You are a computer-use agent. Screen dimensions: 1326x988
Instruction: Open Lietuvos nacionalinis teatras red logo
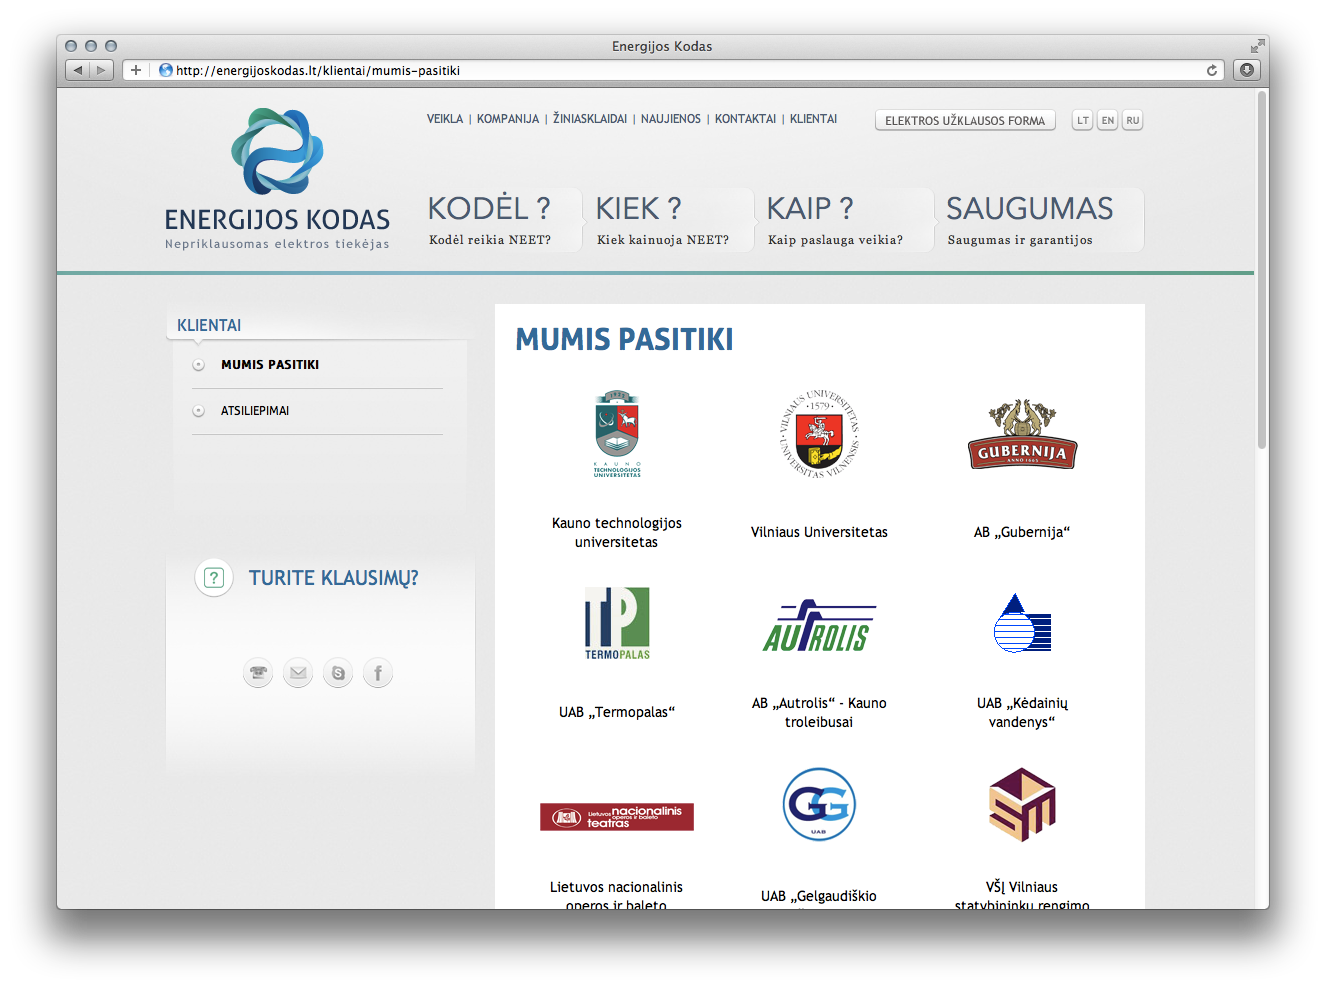coord(617,817)
